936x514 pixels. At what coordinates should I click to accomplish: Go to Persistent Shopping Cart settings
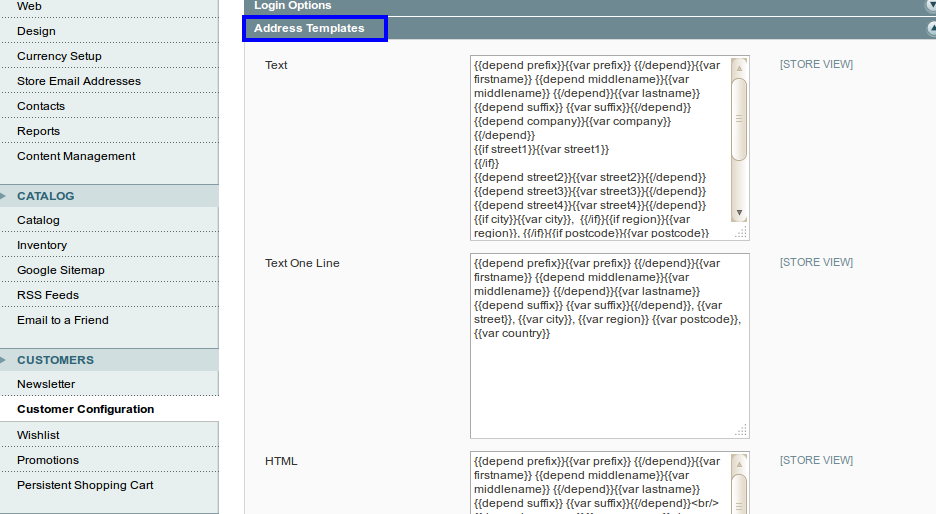click(x=85, y=485)
